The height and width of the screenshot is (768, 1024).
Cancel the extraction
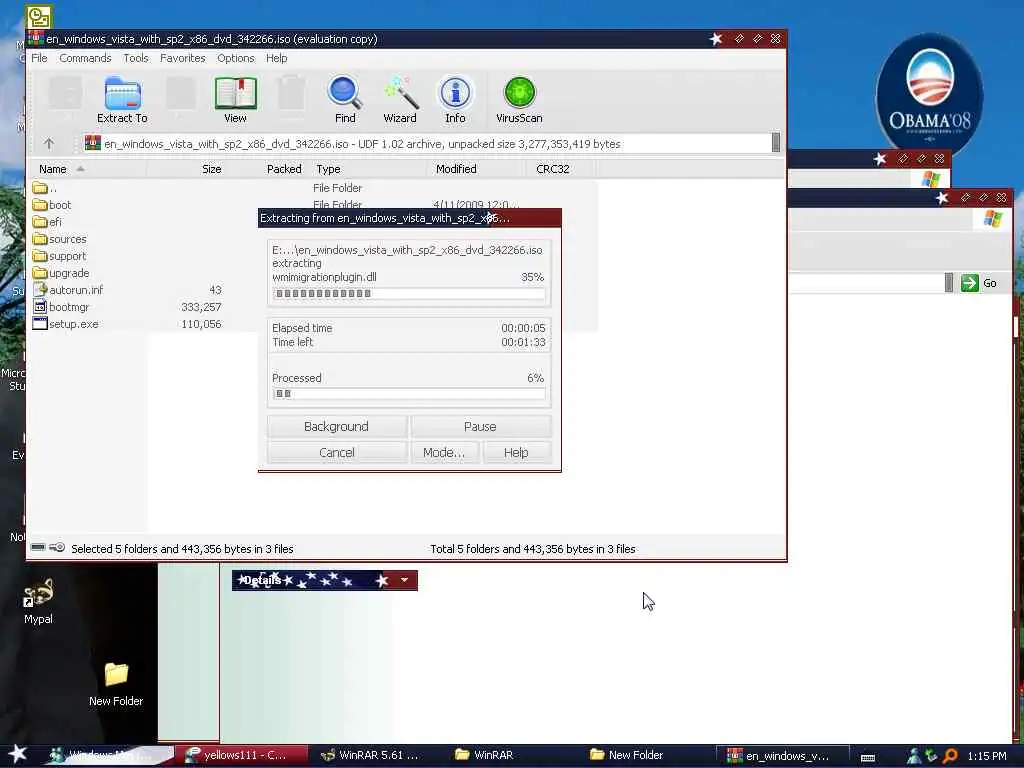(336, 453)
